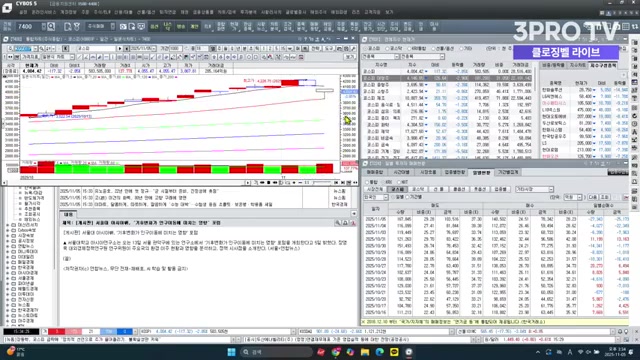640x360 pixels.
Task: Select the 15-minute period button in the chart toolbar
Action: point(283,49)
